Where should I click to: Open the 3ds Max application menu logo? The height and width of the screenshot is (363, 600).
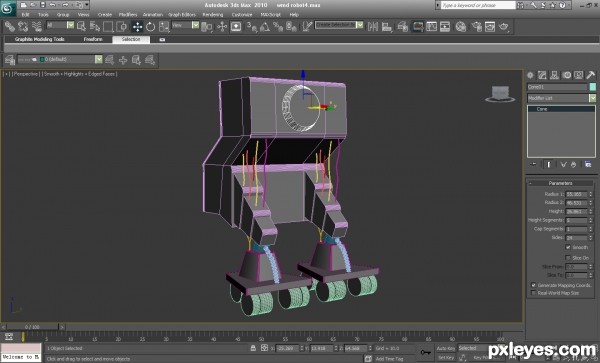8,8
